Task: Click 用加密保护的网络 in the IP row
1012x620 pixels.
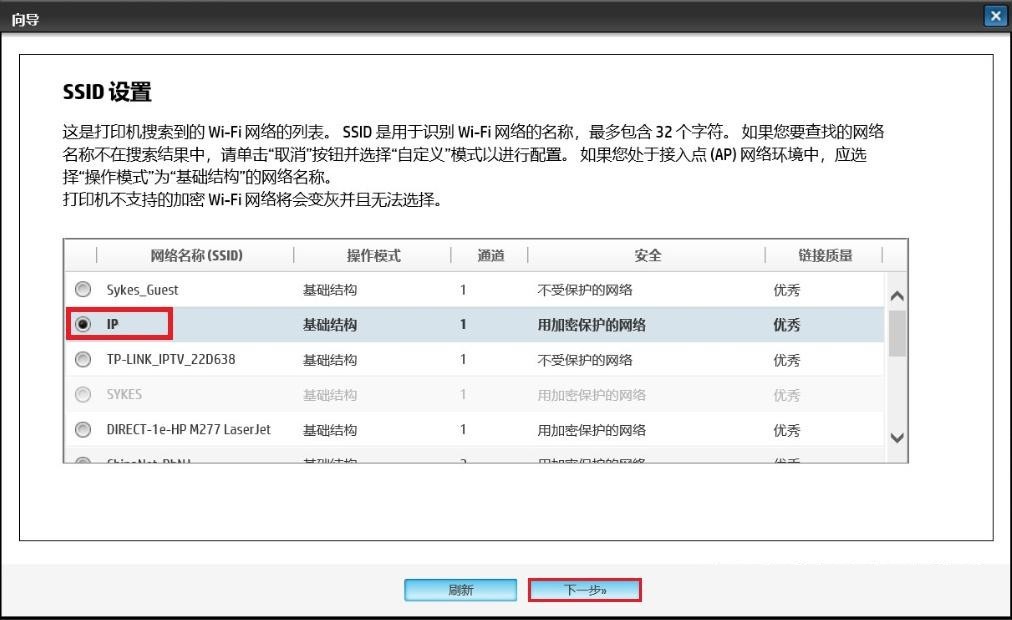Action: (x=591, y=325)
